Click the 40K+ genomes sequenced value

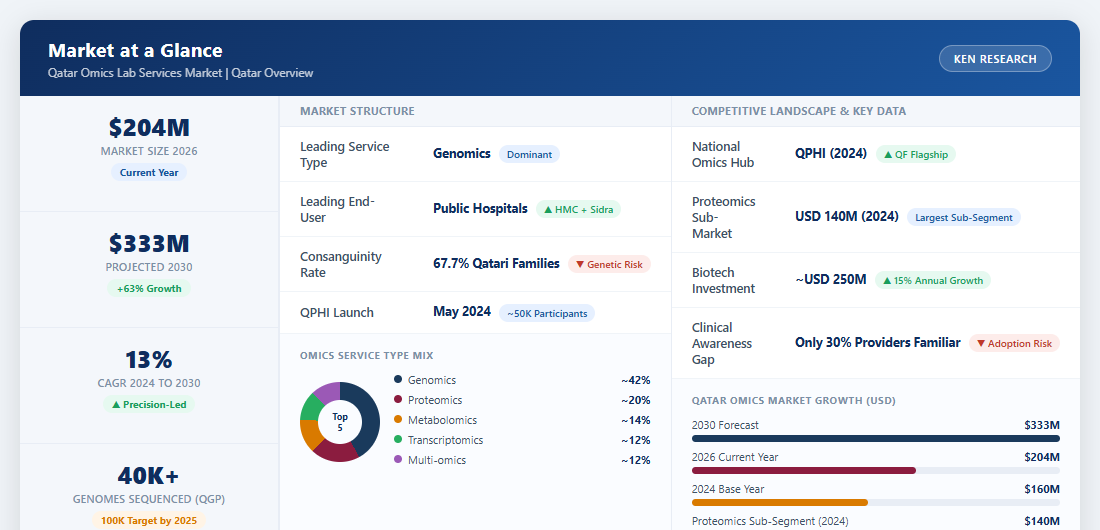(x=149, y=475)
